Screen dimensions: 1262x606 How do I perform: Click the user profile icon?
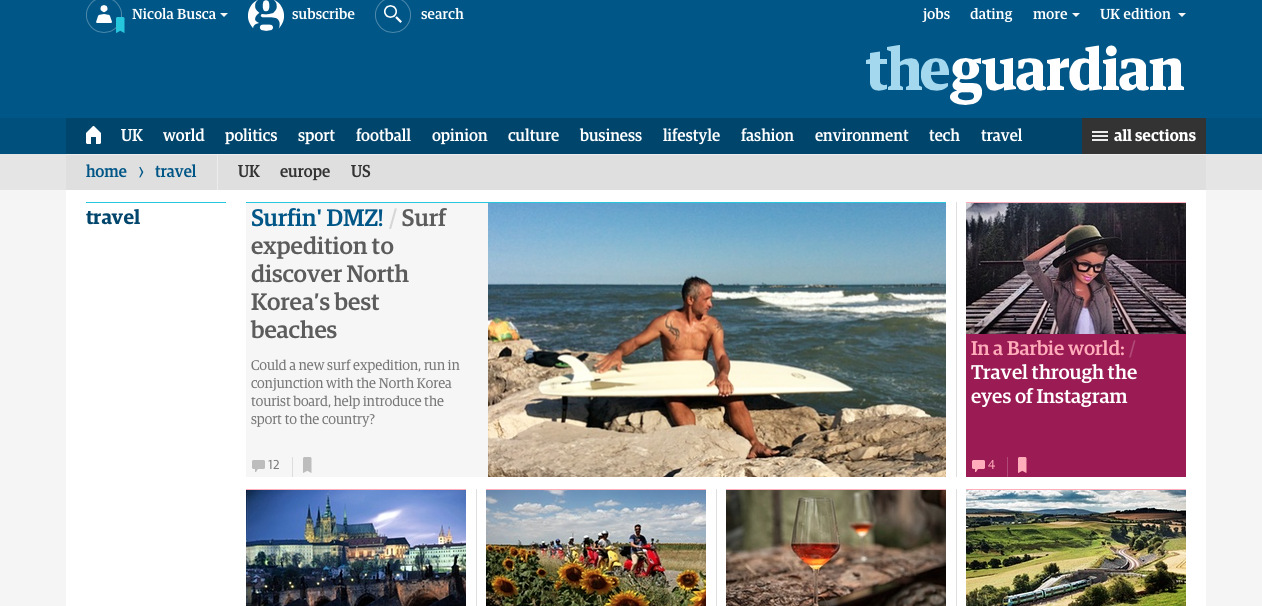point(105,15)
